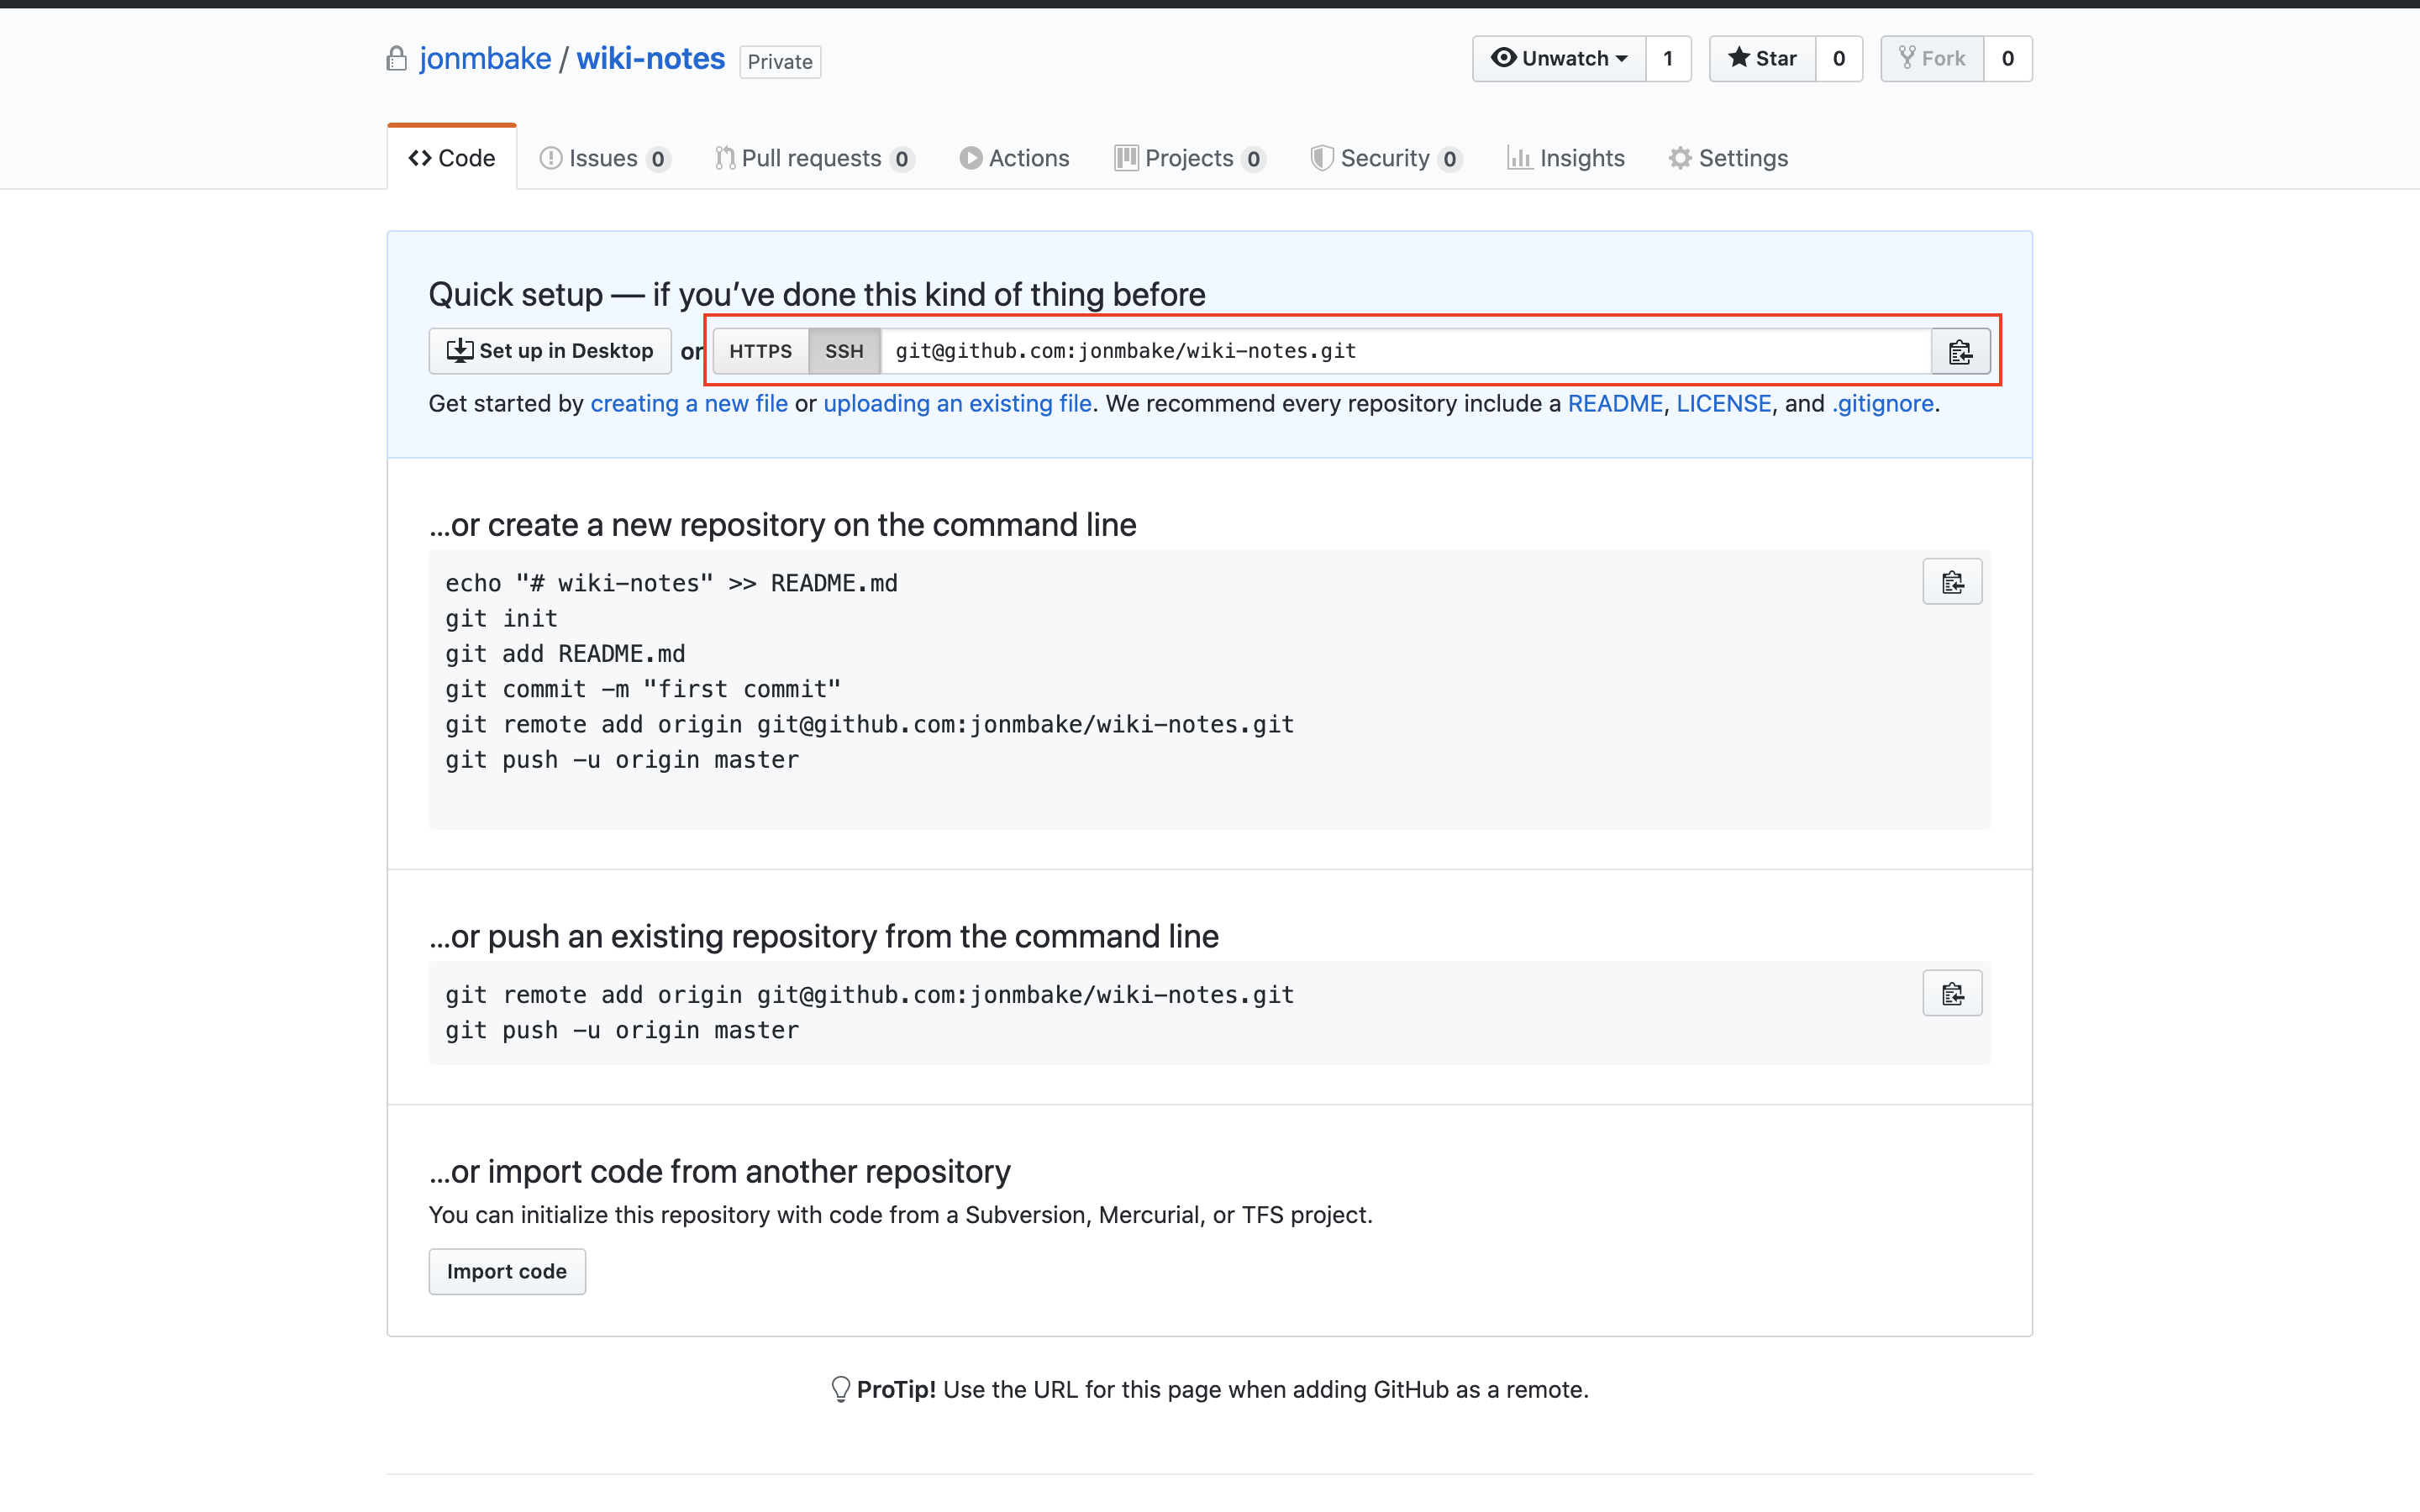Open the .gitignore link
The height and width of the screenshot is (1512, 2420).
[1882, 404]
